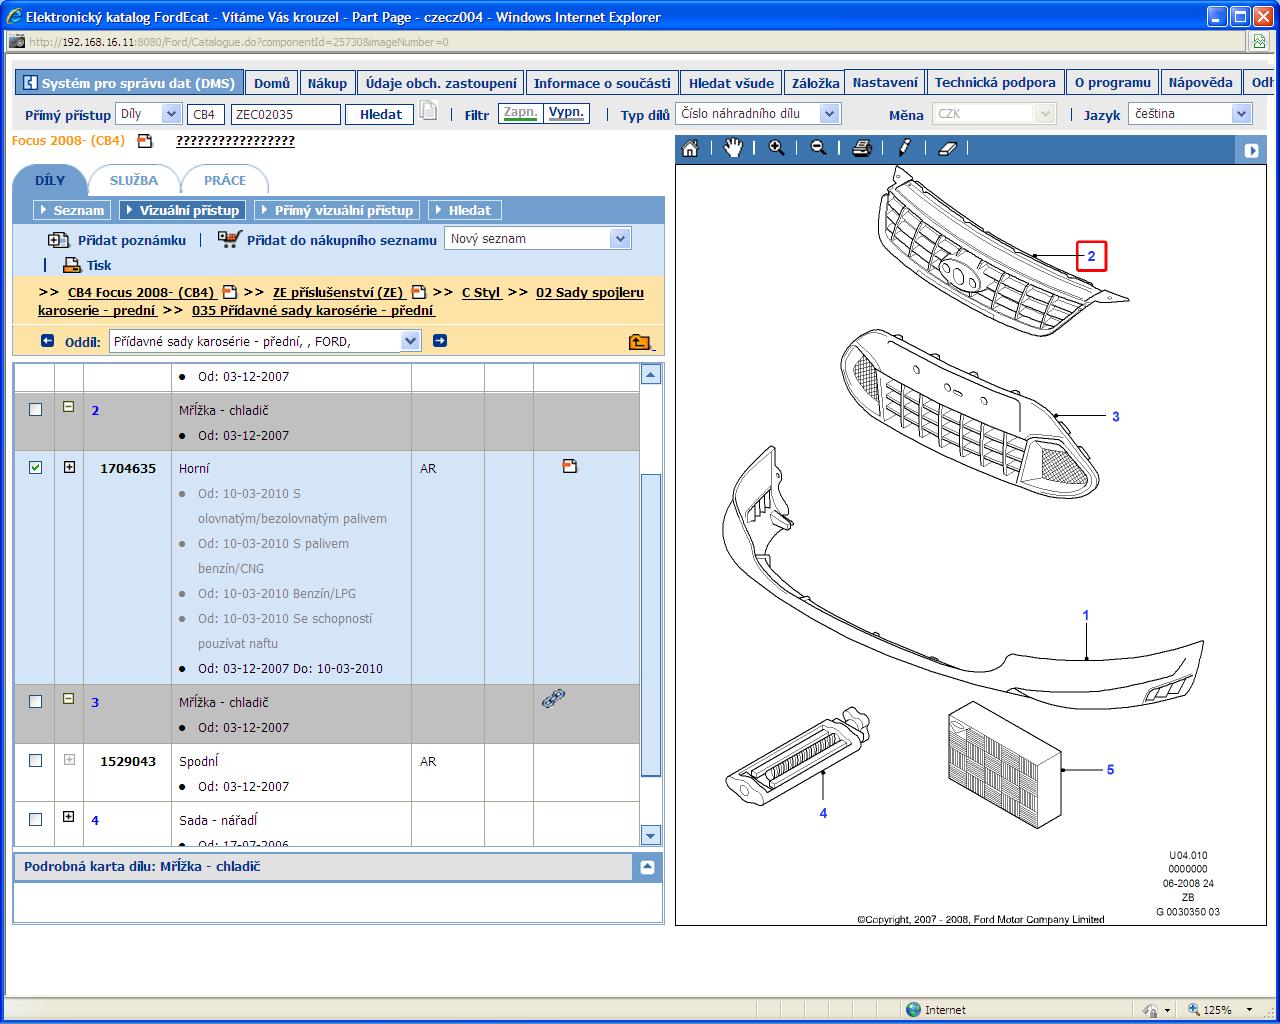Click the part code ZEC02035 input field
The width and height of the screenshot is (1280, 1024).
coord(285,115)
